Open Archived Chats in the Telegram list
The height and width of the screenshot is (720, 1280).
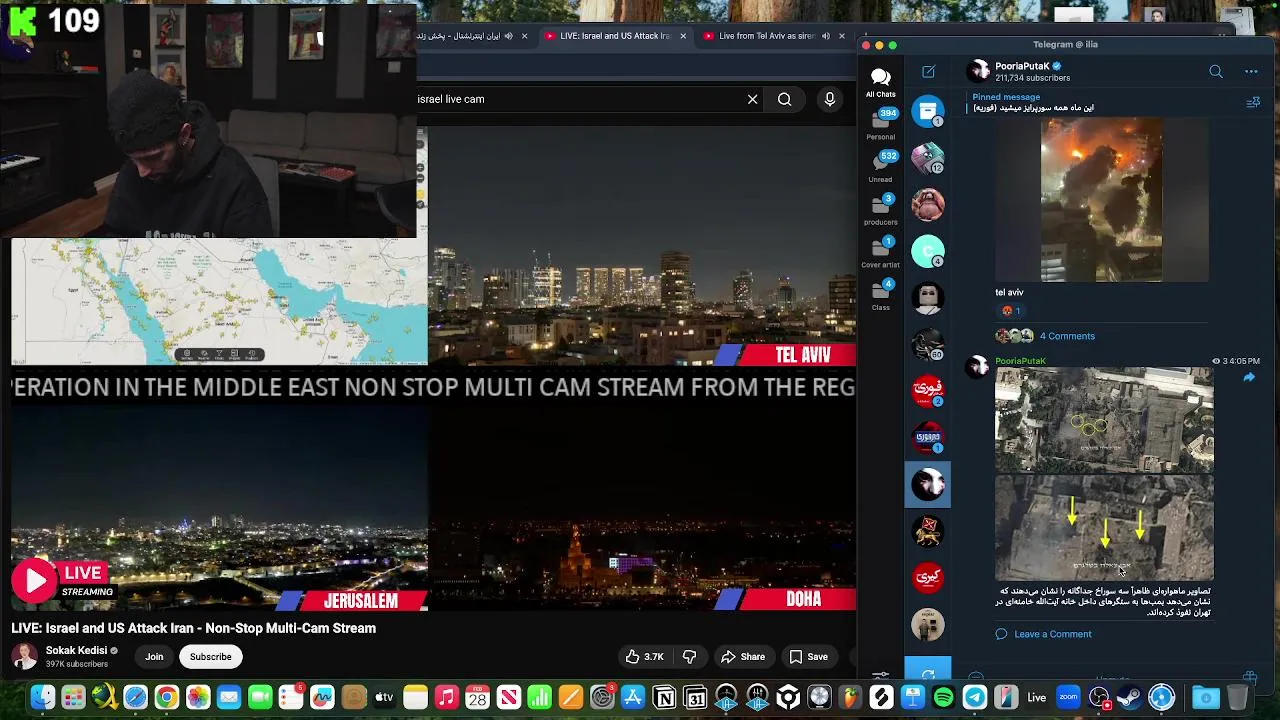tap(928, 110)
